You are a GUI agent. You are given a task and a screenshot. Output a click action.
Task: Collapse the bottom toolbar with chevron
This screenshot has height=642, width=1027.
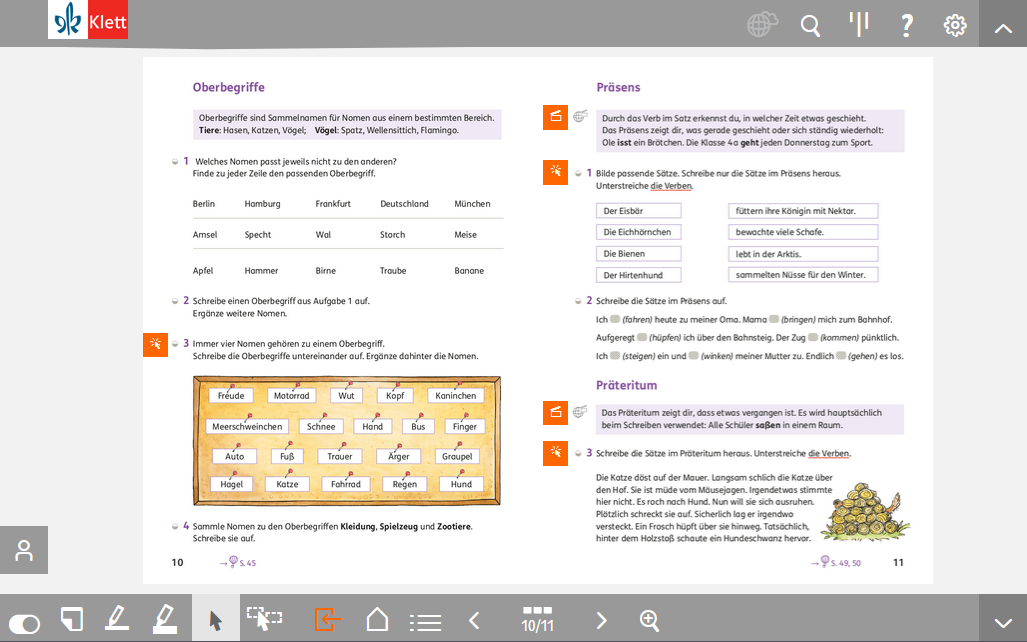(x=1003, y=620)
